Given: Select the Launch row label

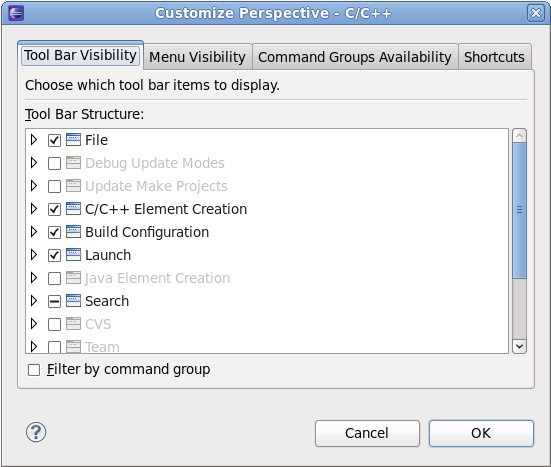Looking at the screenshot, I should (108, 255).
